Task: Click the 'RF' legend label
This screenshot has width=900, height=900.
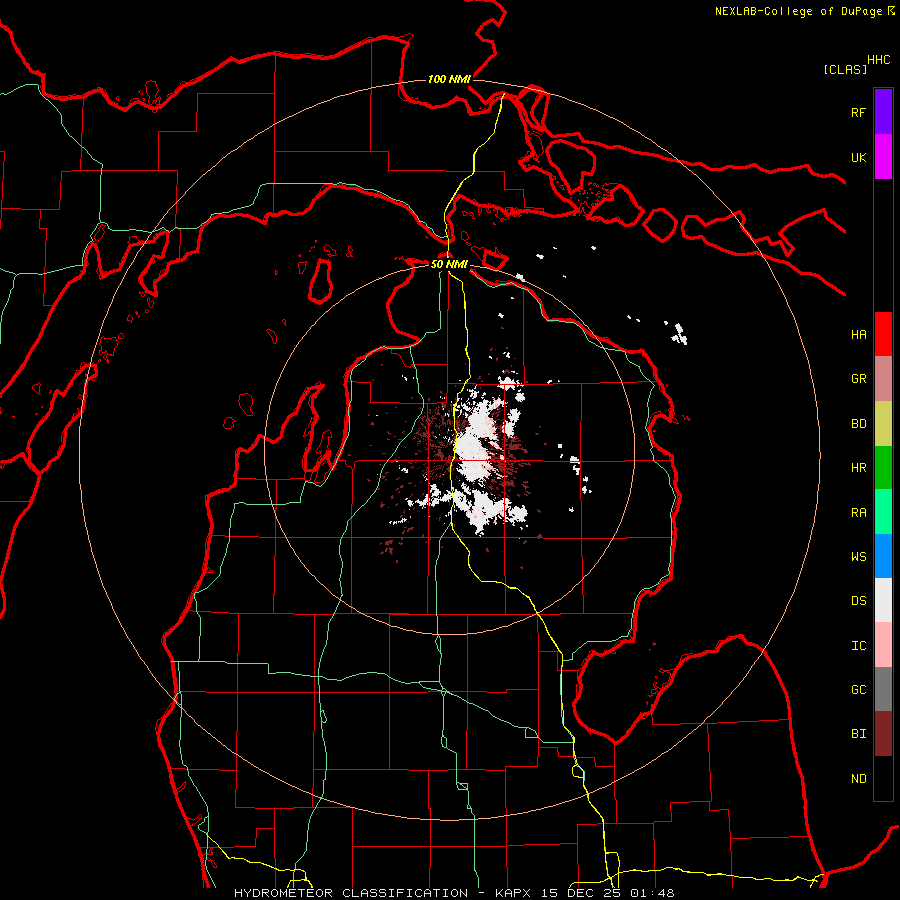Action: click(858, 112)
